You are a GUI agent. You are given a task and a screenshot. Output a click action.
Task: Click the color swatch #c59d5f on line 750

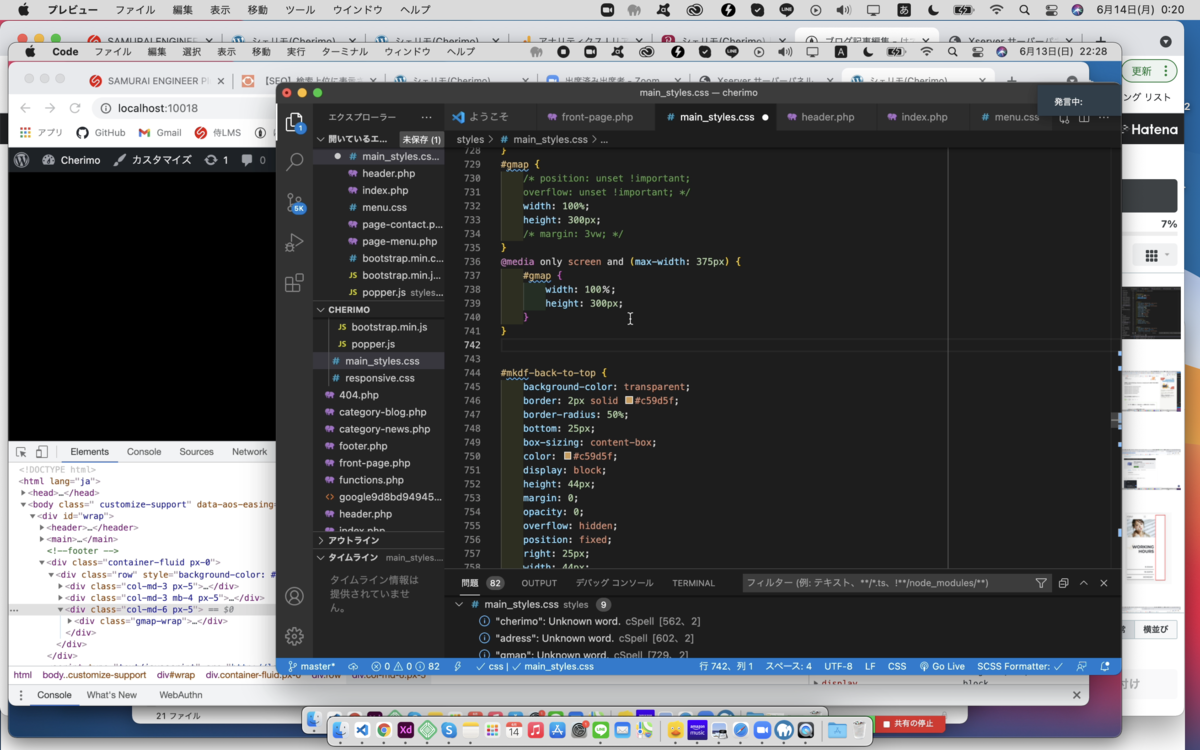567,456
